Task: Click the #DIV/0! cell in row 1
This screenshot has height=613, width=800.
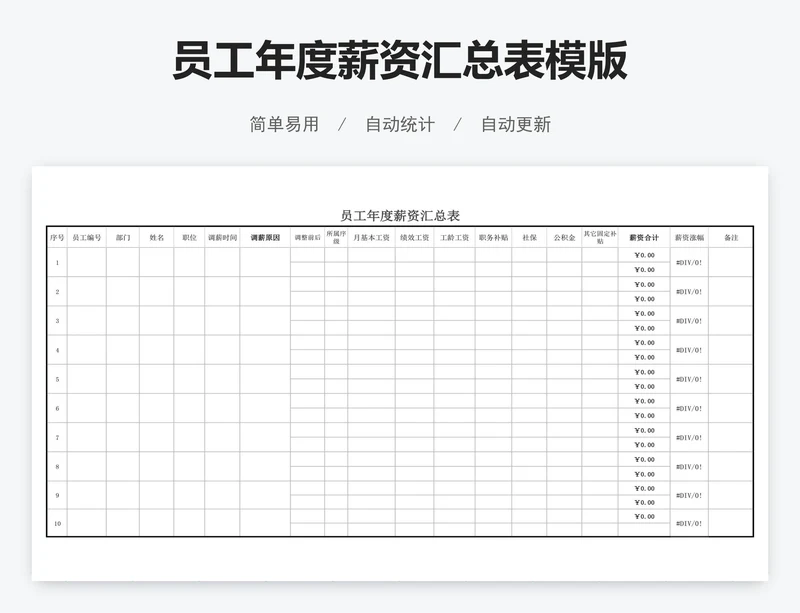Action: (x=689, y=263)
